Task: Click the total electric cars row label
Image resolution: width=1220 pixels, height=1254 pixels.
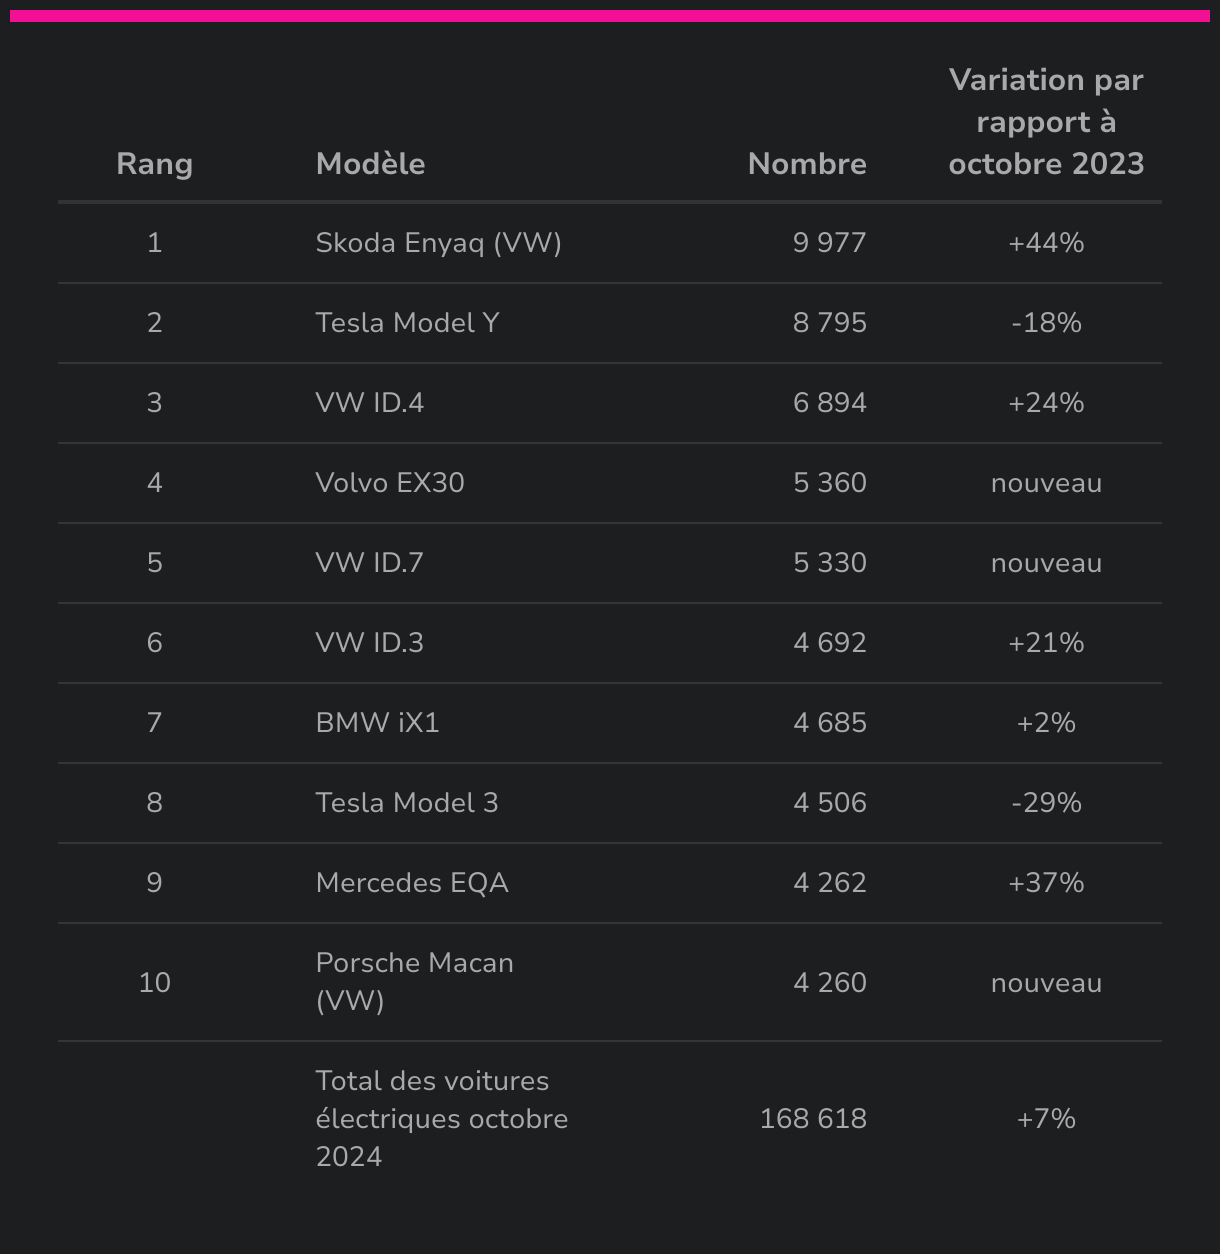Action: tap(441, 1119)
